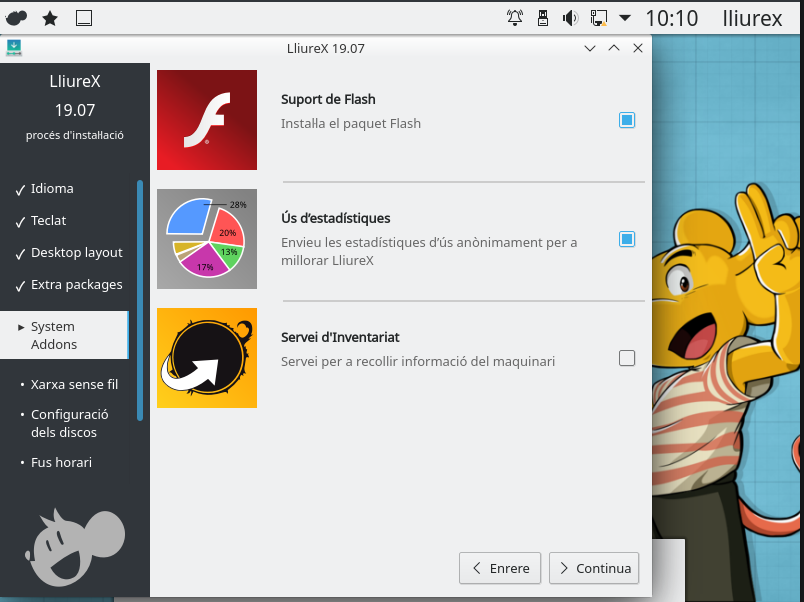Click the network connection tray icon
Image resolution: width=804 pixels, height=602 pixels.
(598, 17)
